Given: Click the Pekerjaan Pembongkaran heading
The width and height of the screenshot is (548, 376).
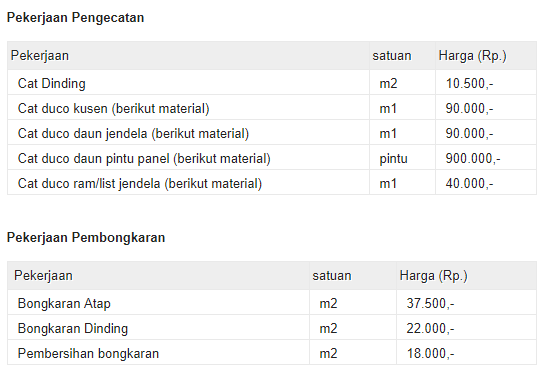Looking at the screenshot, I should tap(86, 238).
